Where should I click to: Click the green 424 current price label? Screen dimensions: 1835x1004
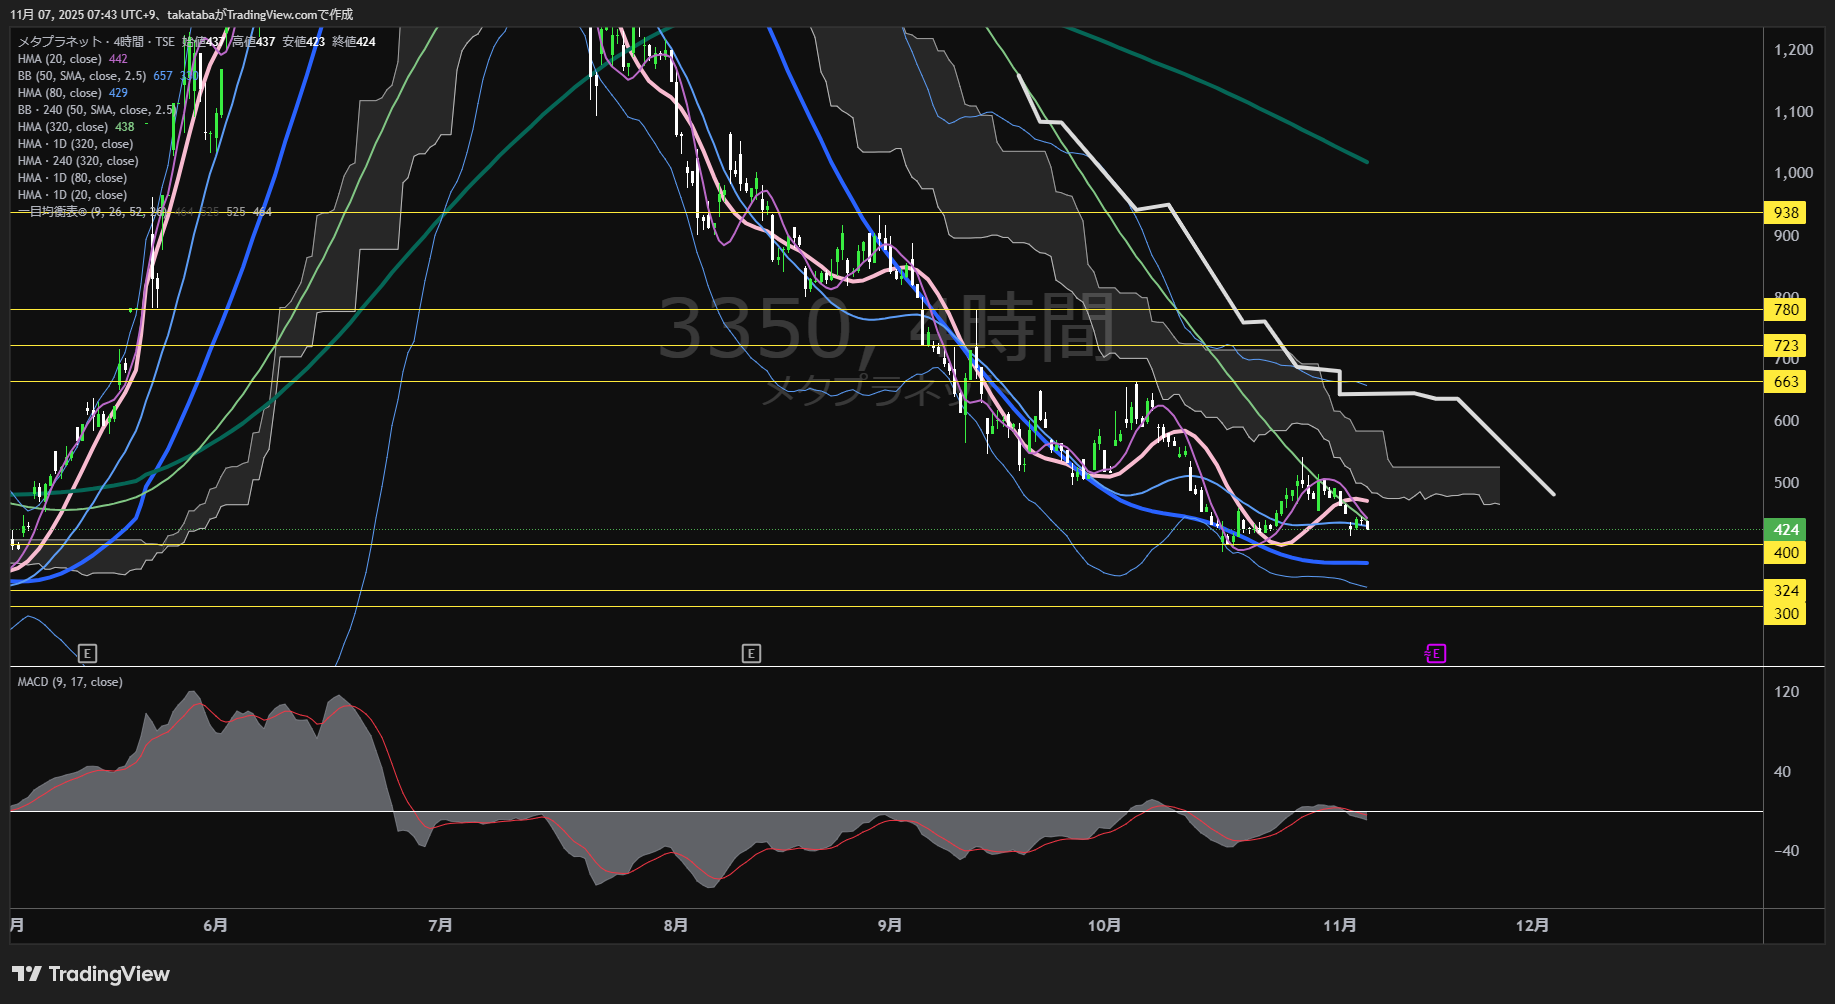coord(1785,530)
